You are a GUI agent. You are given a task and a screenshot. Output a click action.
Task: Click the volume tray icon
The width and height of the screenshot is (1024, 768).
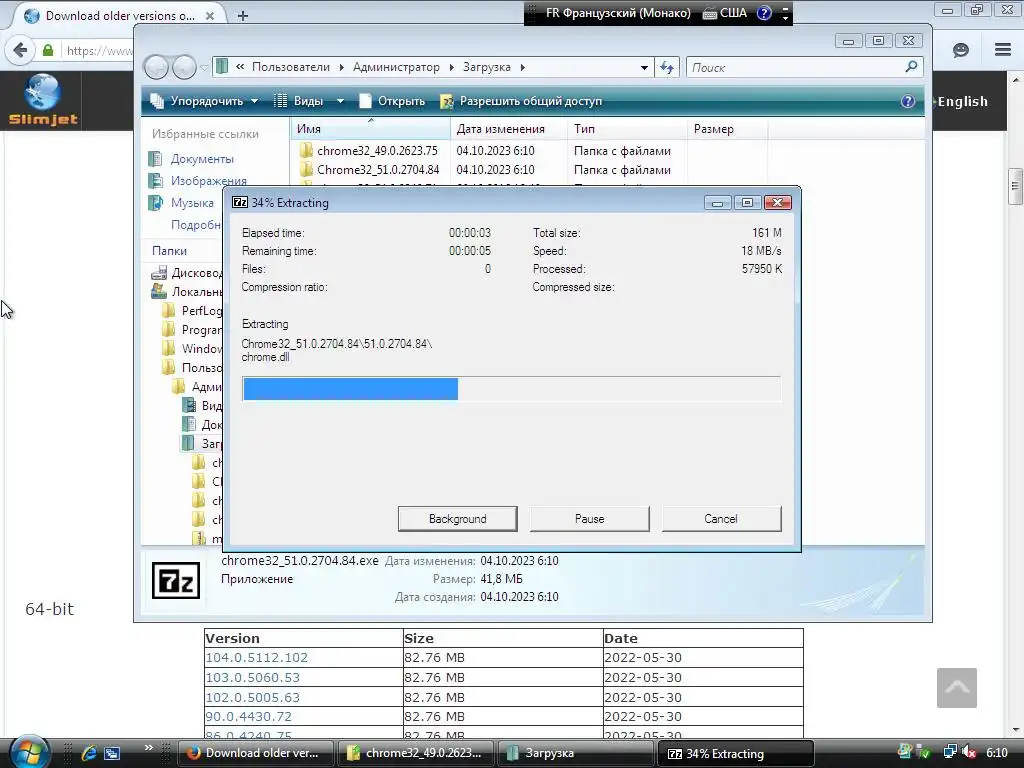[969, 753]
